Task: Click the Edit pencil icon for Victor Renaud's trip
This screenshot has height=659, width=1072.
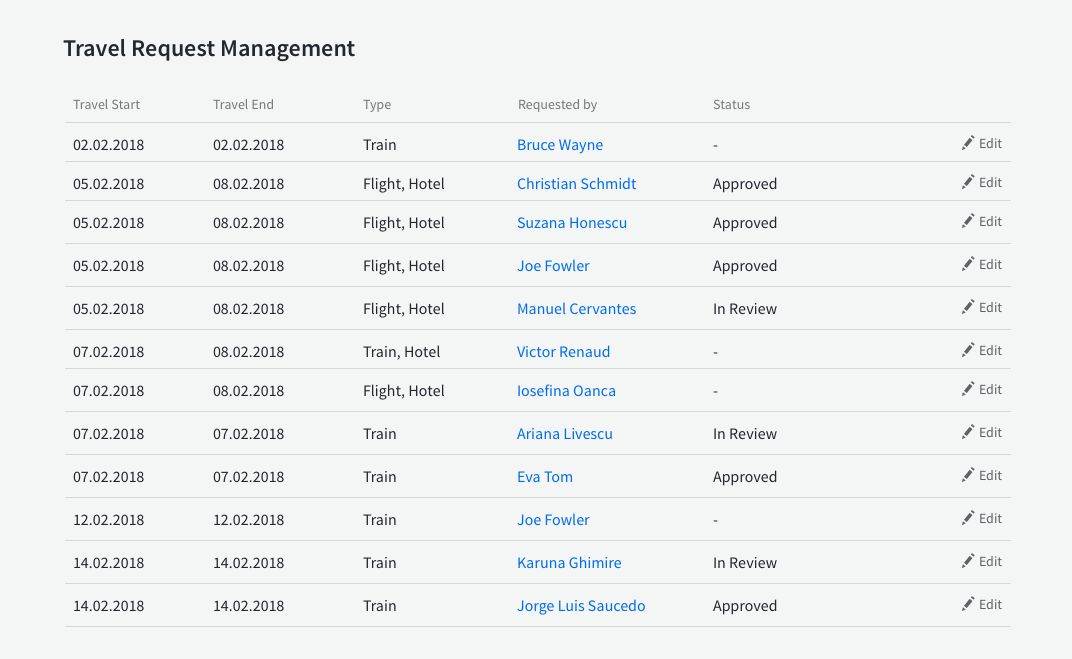Action: tap(968, 349)
